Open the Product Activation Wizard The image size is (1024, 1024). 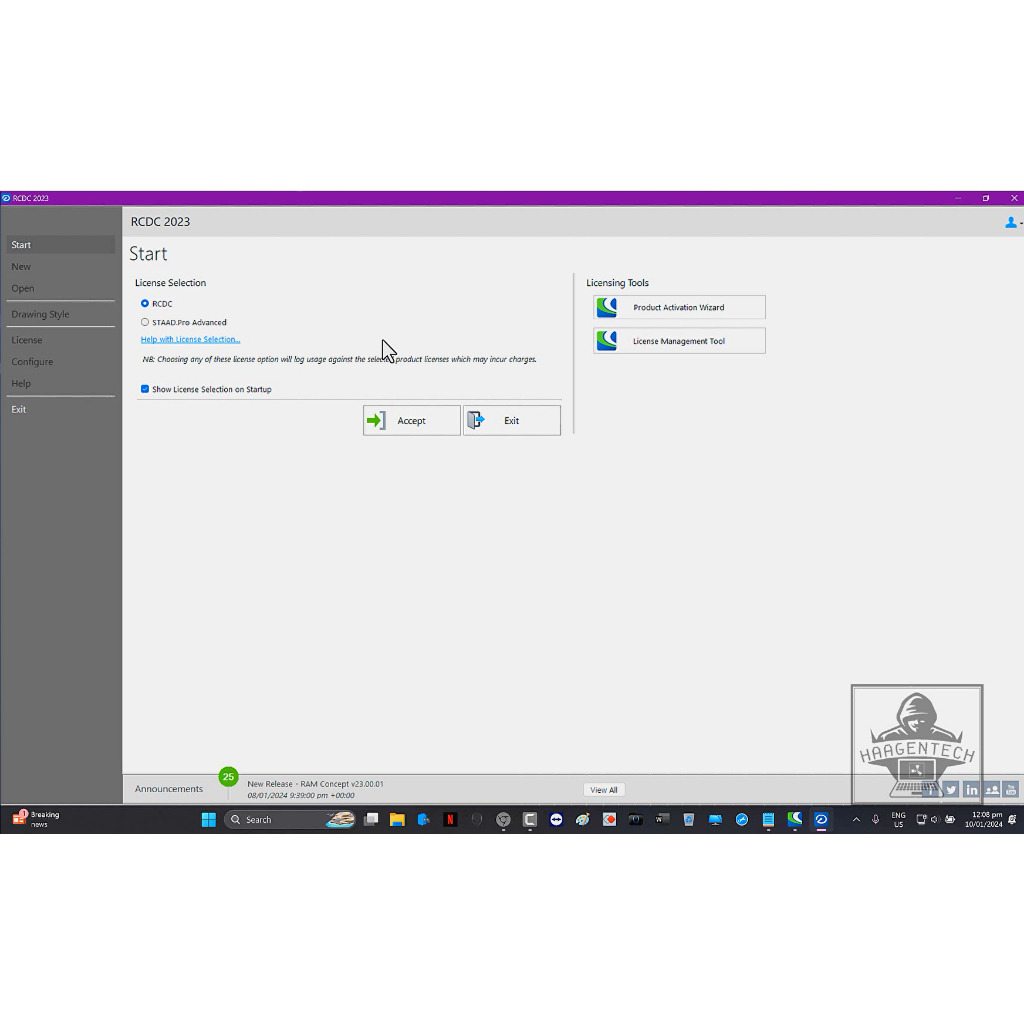[x=679, y=308]
